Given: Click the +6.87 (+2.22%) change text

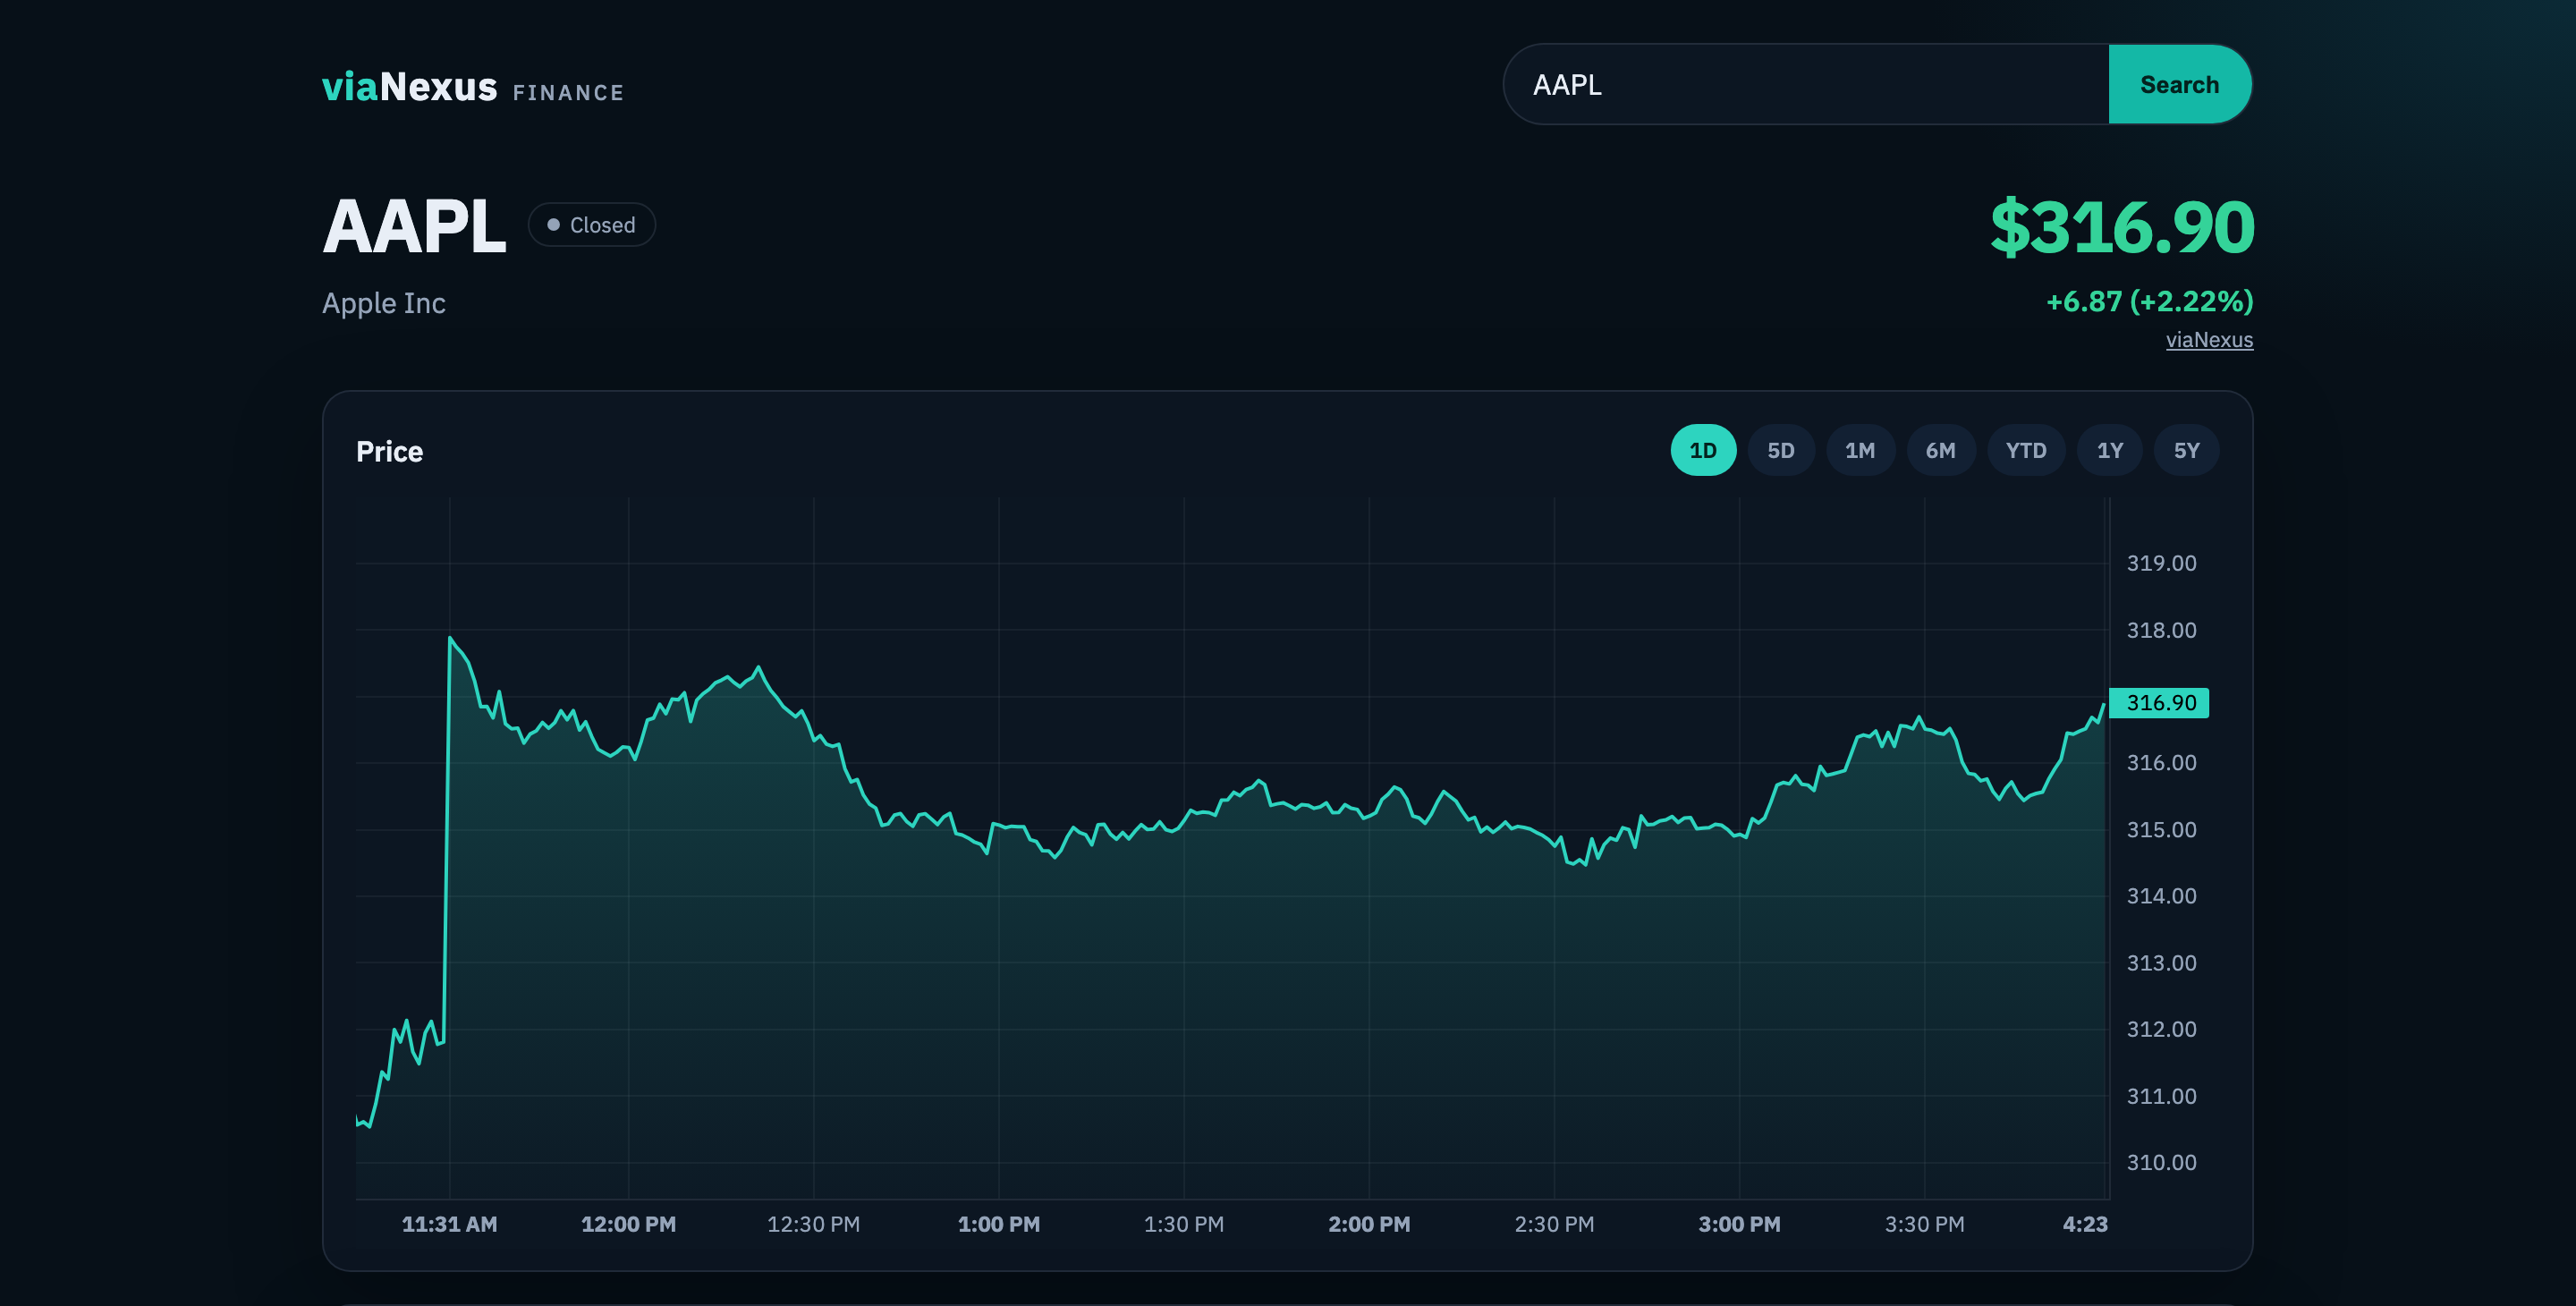Looking at the screenshot, I should click(x=2149, y=301).
